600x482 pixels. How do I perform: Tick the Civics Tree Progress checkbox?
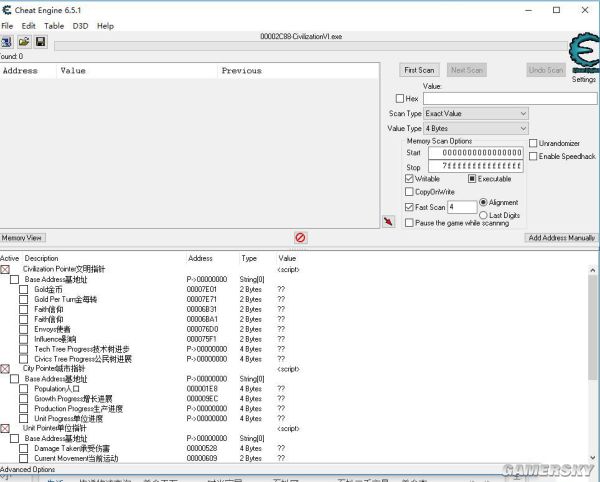[x=24, y=359]
